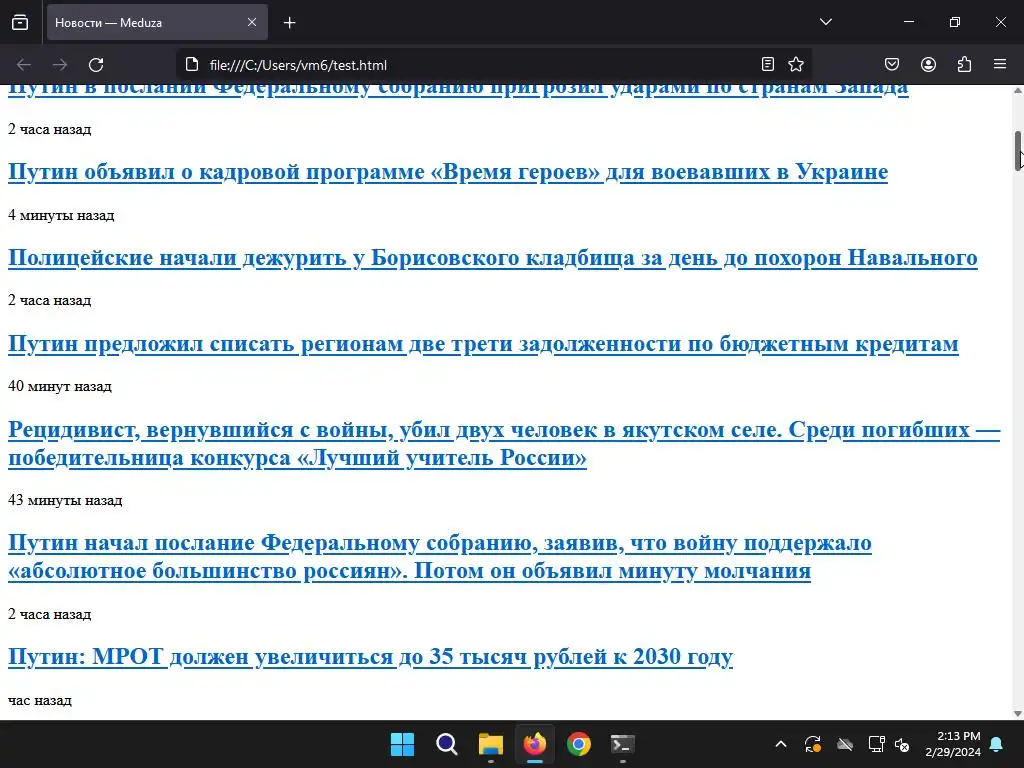Click the page vertical scrollbar thumb
Viewport: 1024px width, 768px height.
(x=1018, y=150)
